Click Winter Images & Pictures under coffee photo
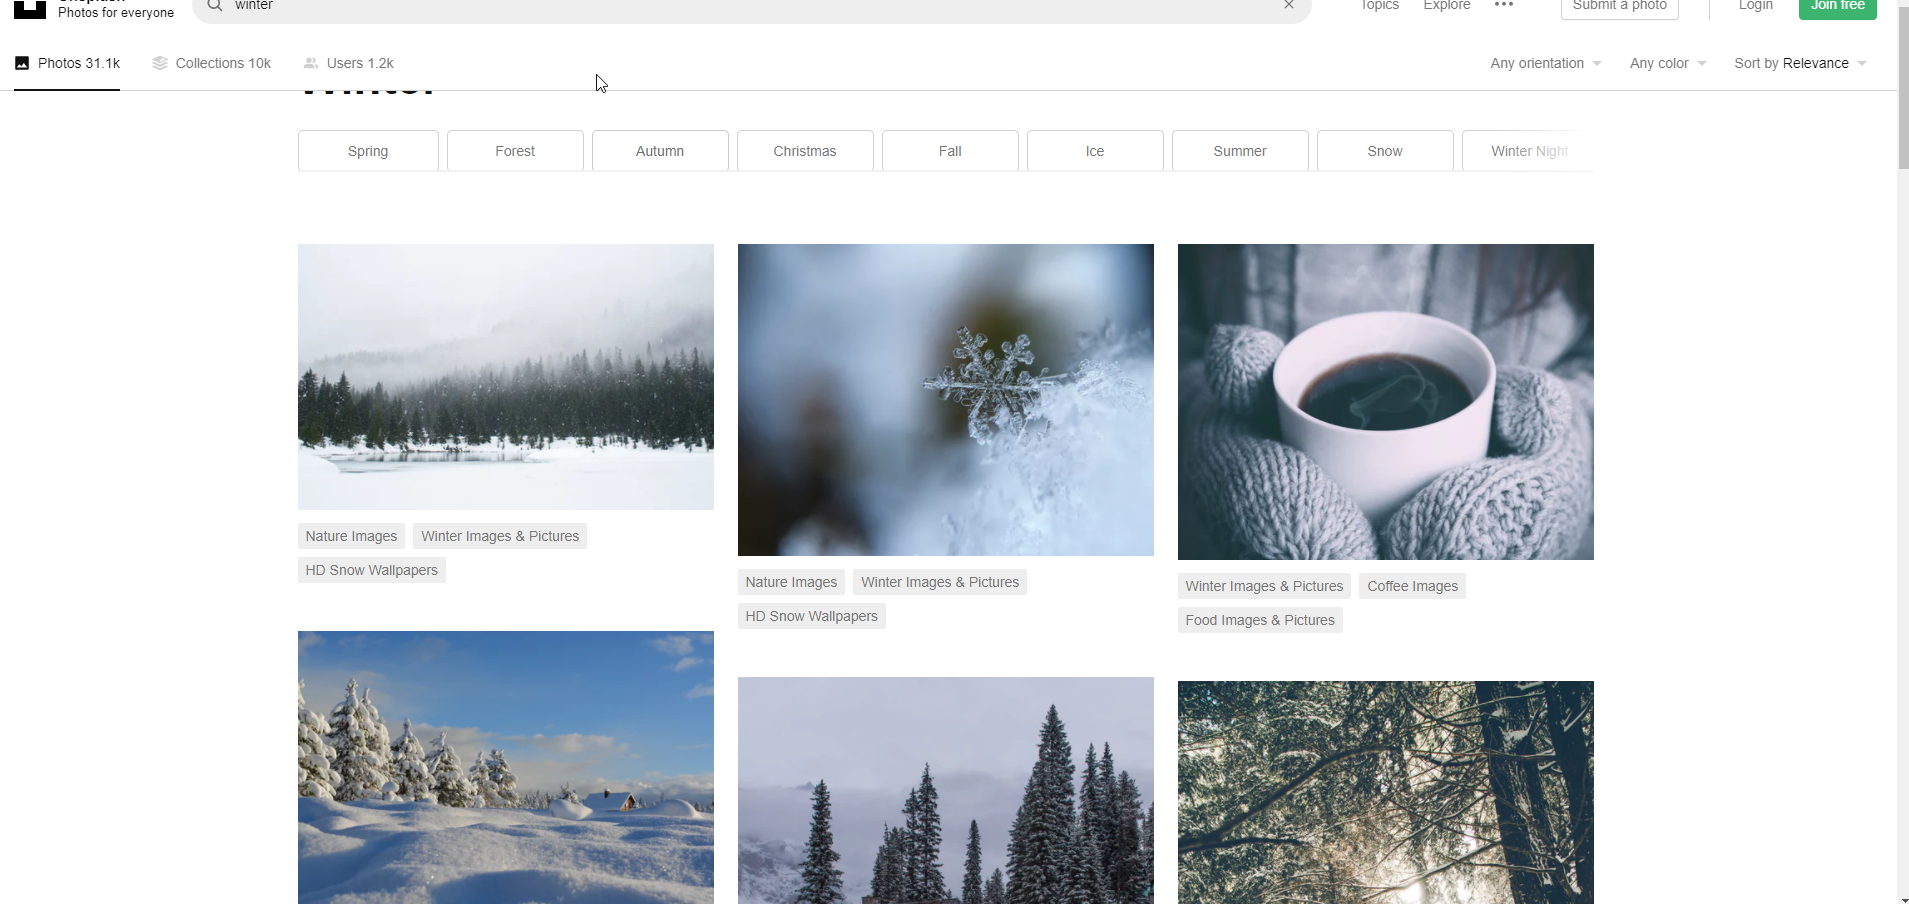The width and height of the screenshot is (1909, 904). tap(1264, 586)
